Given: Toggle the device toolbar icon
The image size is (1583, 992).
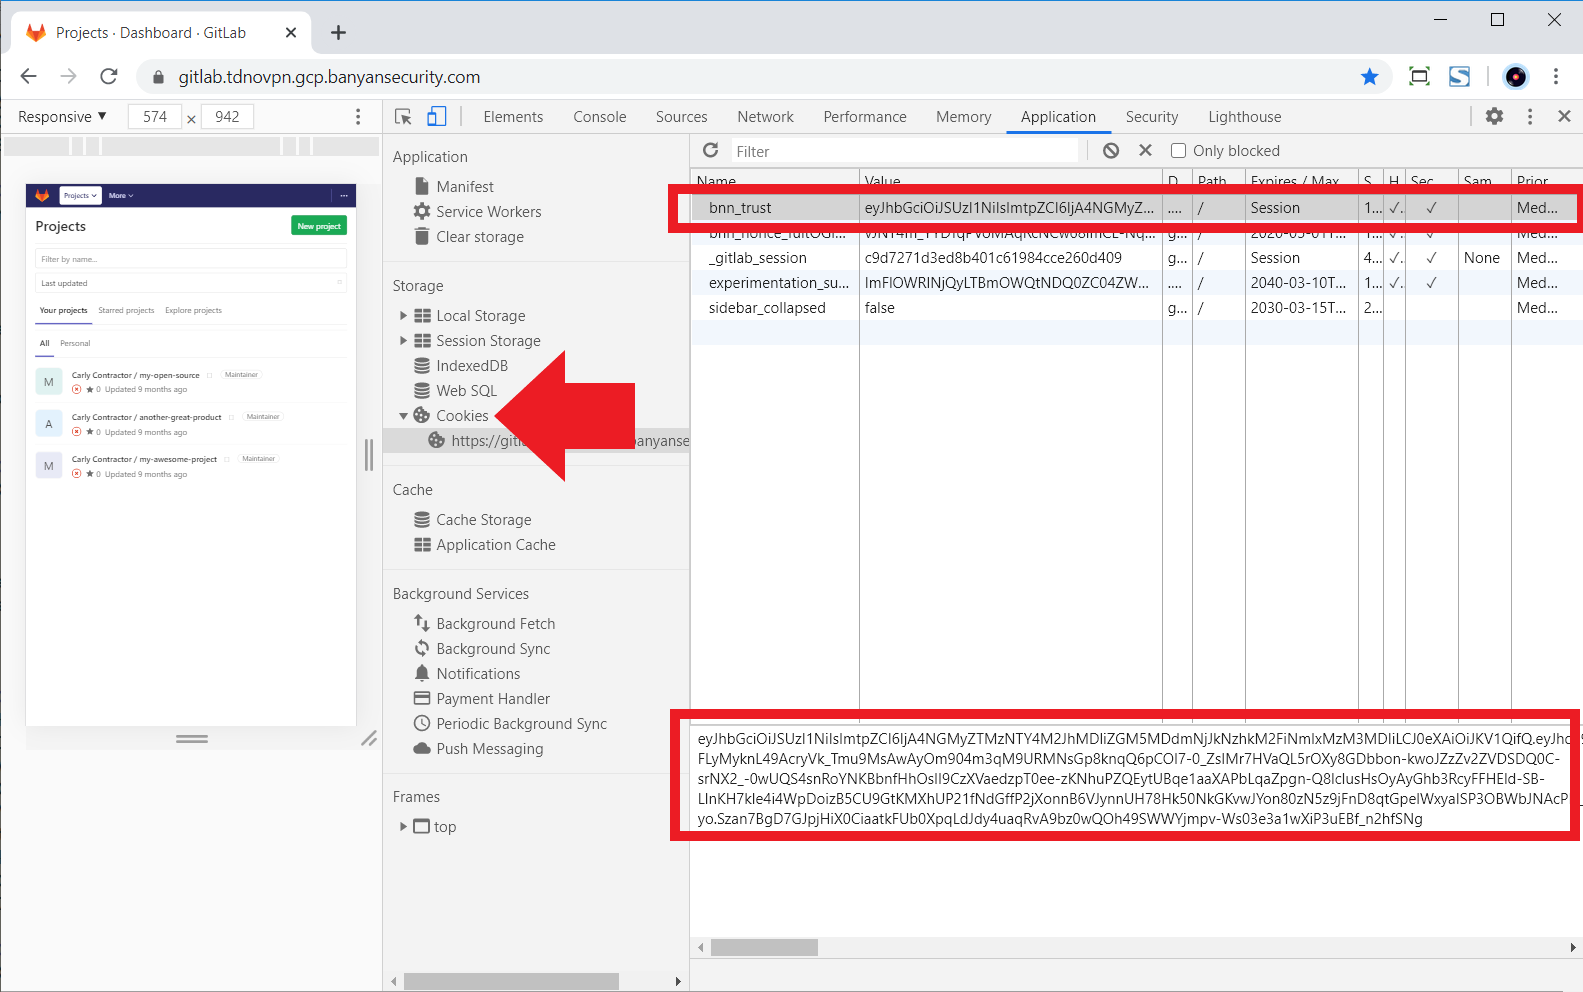Looking at the screenshot, I should pyautogui.click(x=437, y=117).
